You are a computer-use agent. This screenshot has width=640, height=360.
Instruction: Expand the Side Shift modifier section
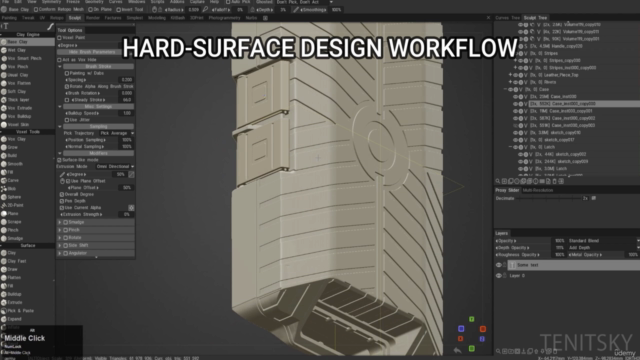click(60, 246)
